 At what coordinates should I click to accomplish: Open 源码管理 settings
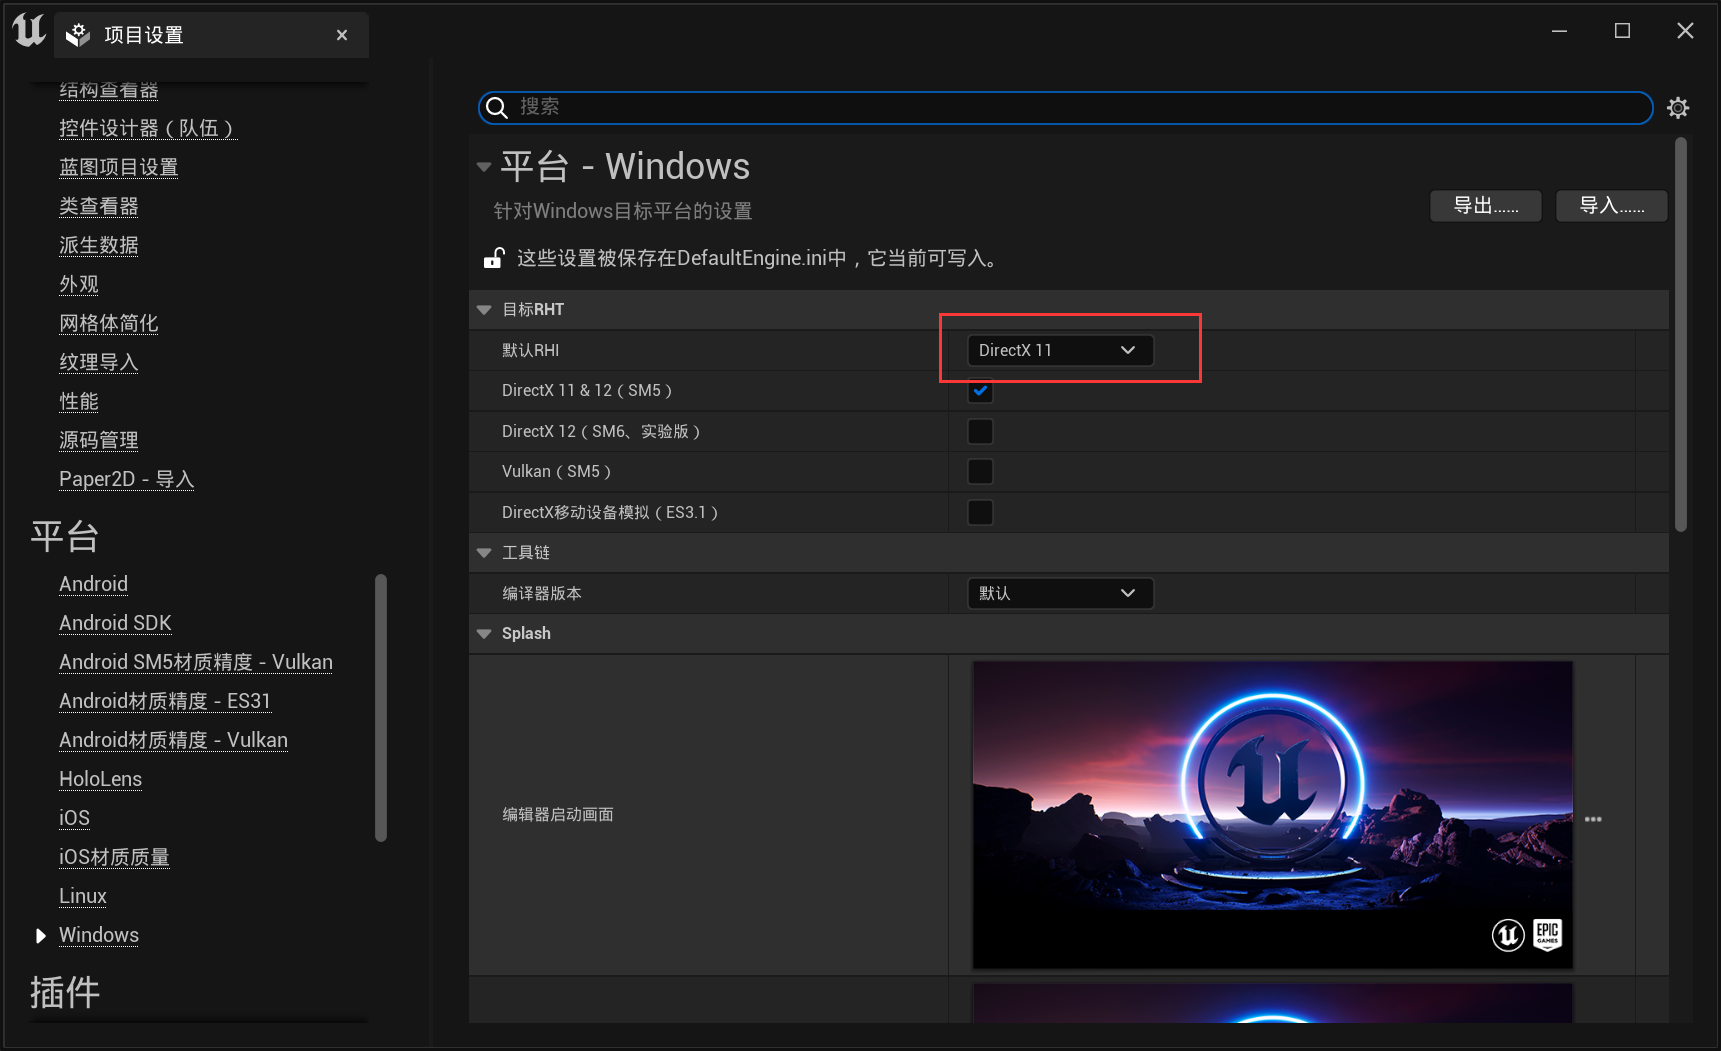(98, 440)
